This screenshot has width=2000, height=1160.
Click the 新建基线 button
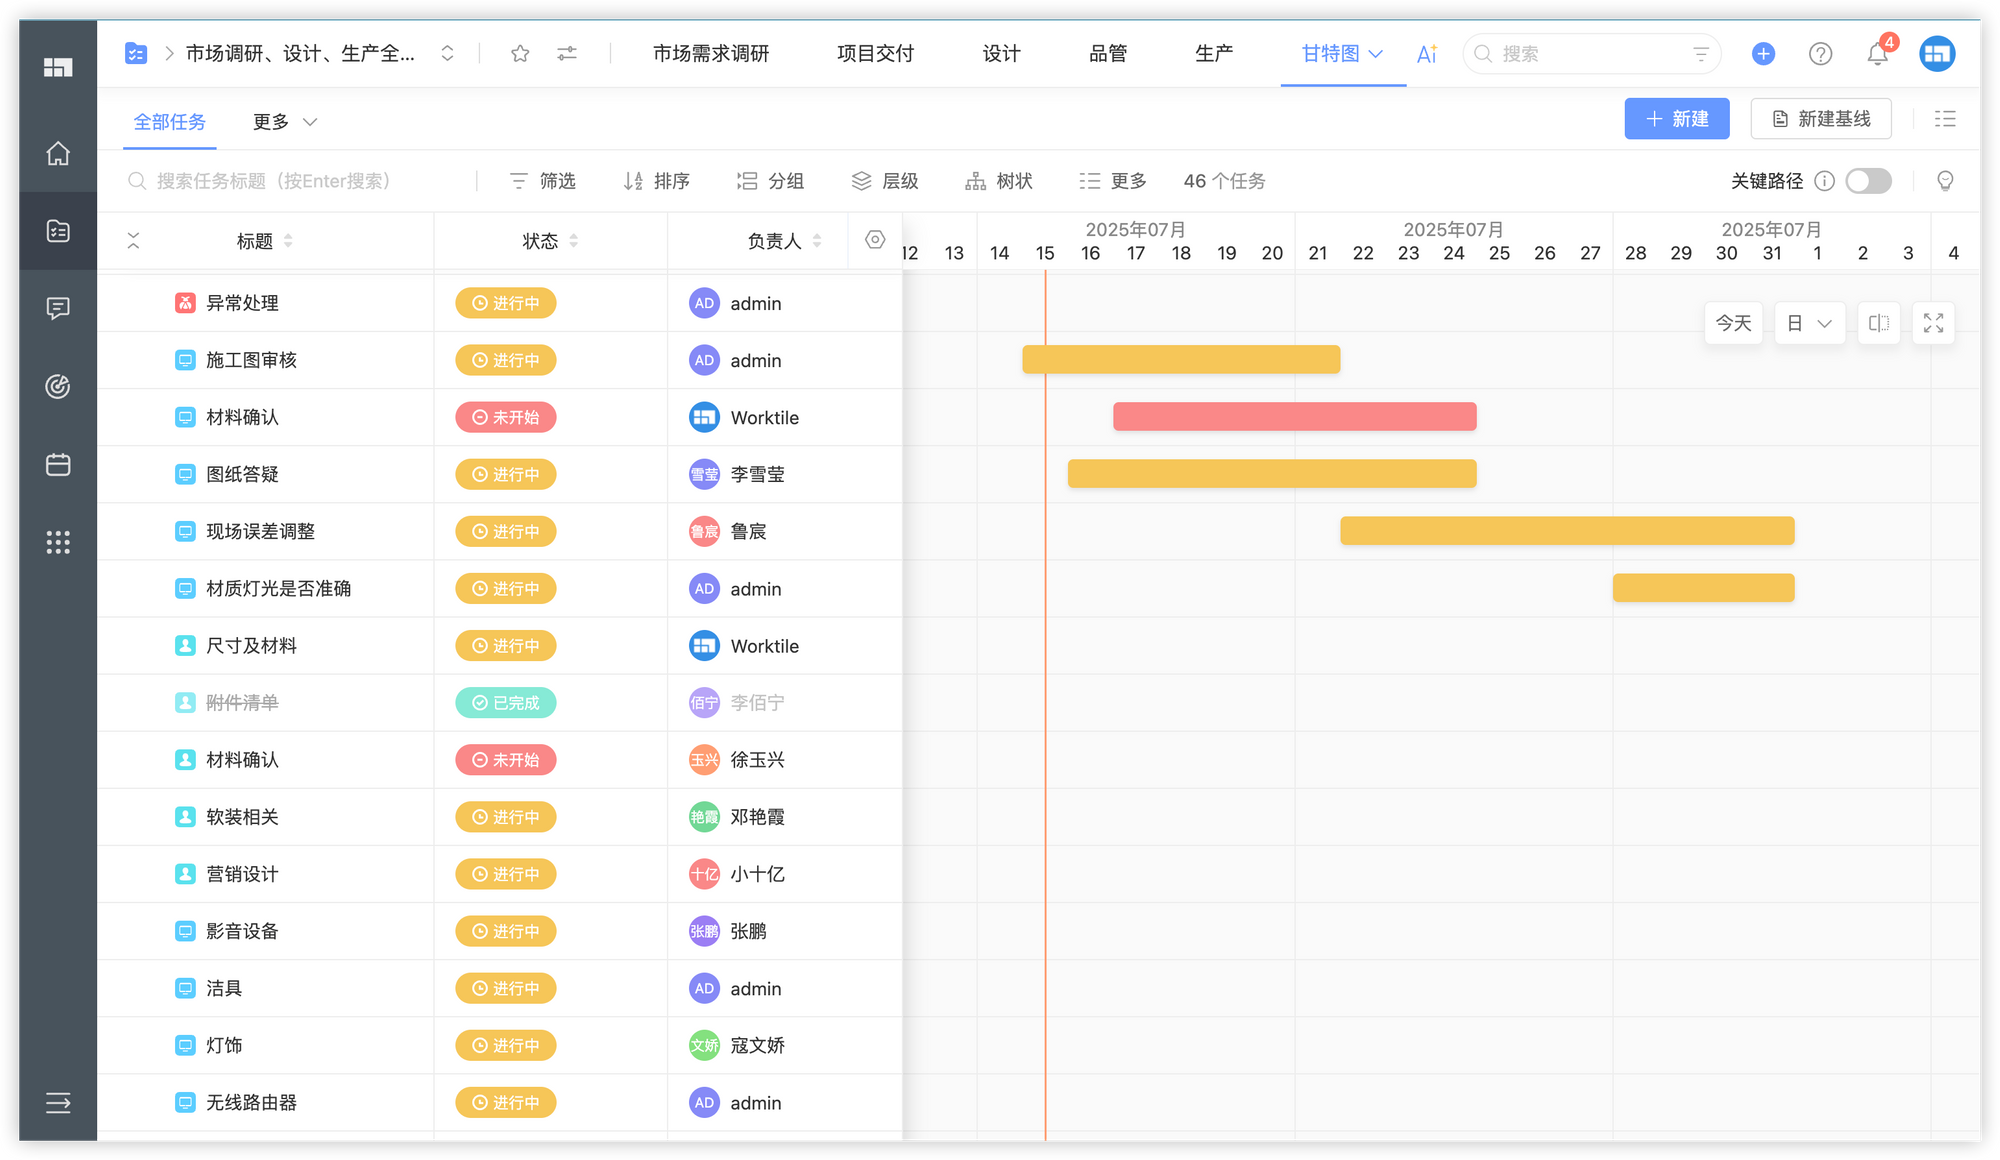tap(1820, 119)
